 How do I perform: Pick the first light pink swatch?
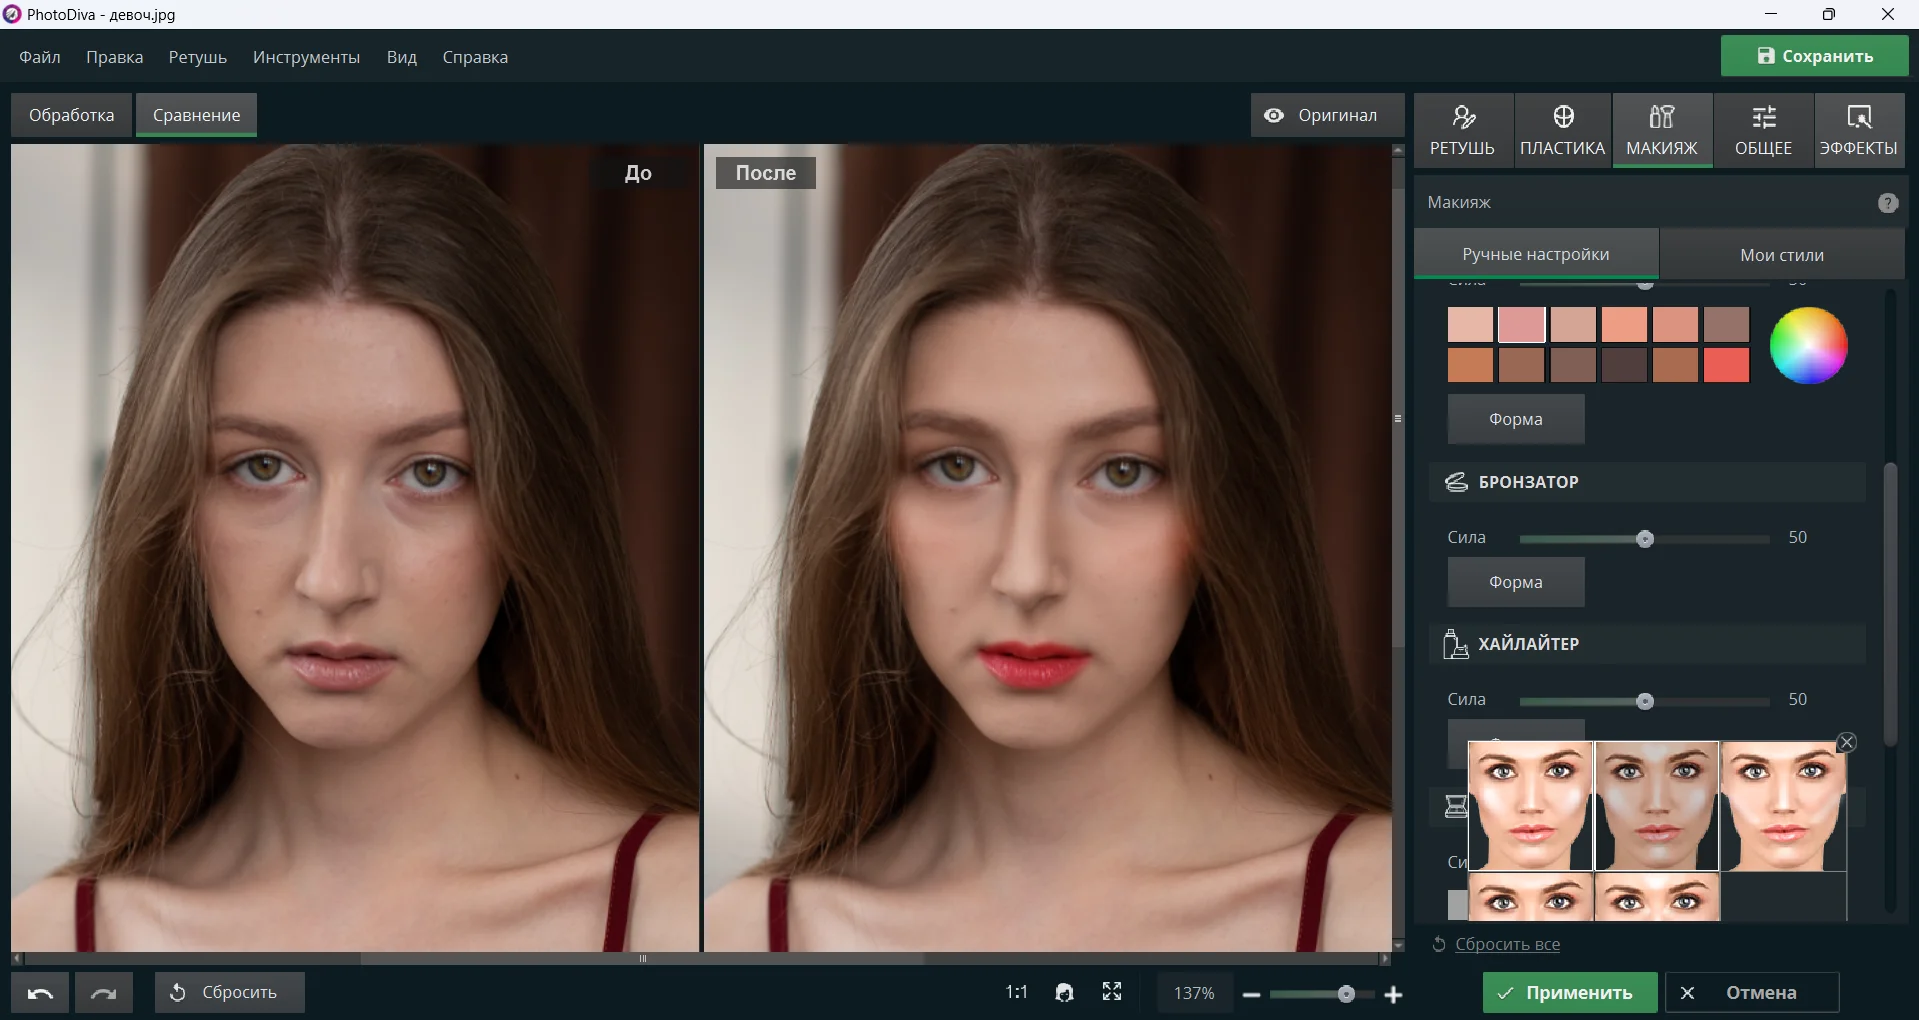pyautogui.click(x=1470, y=325)
